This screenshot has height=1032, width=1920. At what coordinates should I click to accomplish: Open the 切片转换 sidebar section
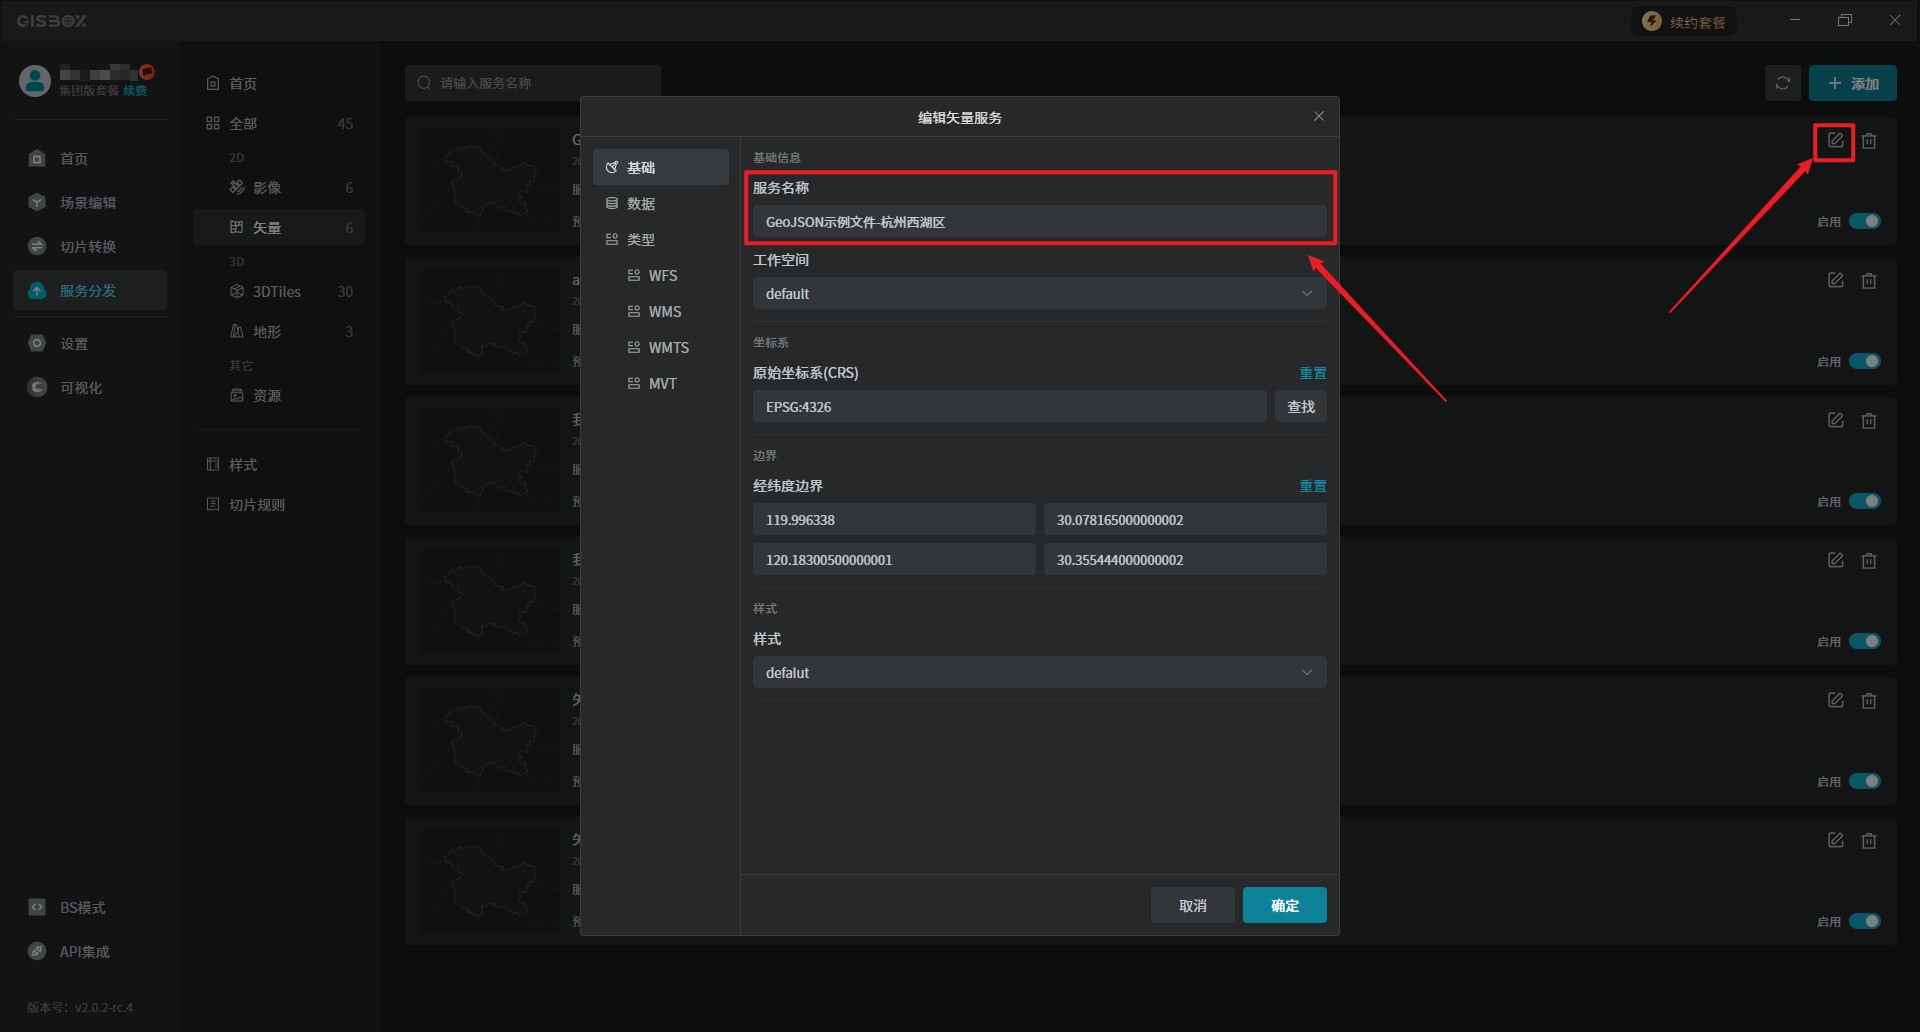pyautogui.click(x=88, y=247)
